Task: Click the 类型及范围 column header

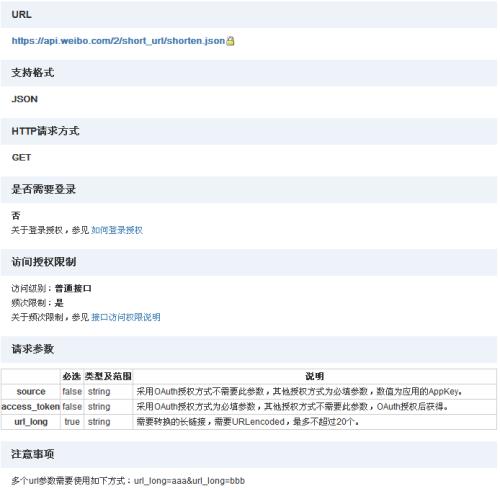Action: (108, 376)
